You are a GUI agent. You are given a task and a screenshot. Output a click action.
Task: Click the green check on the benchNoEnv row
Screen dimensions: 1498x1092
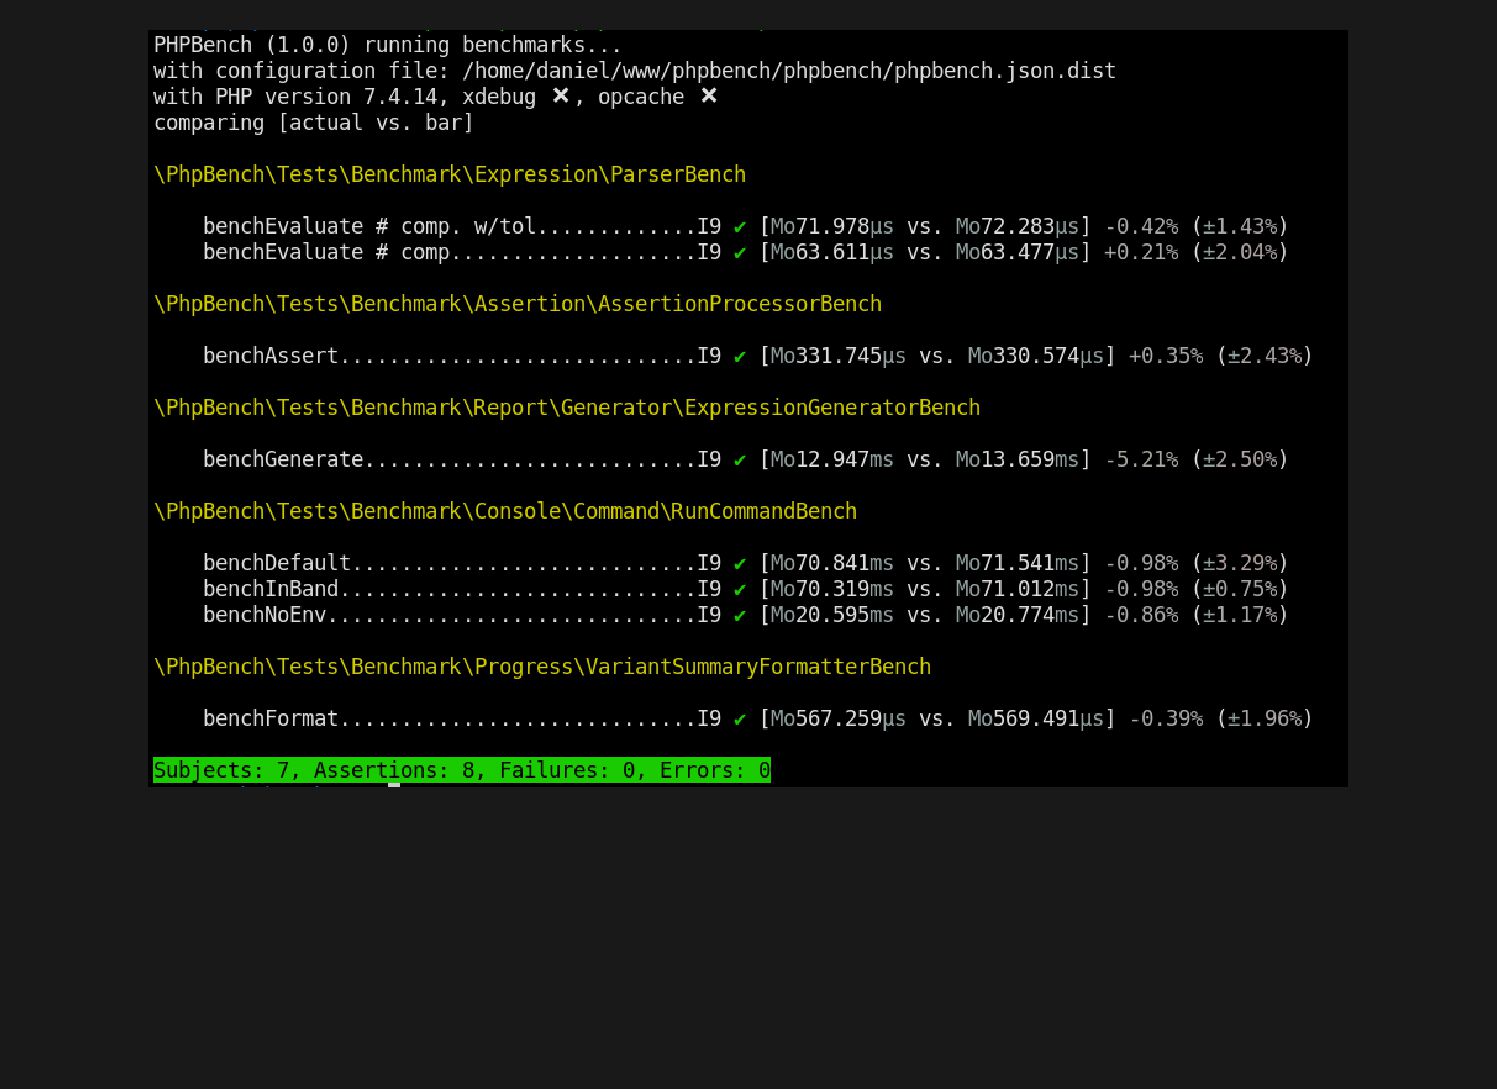click(x=740, y=616)
